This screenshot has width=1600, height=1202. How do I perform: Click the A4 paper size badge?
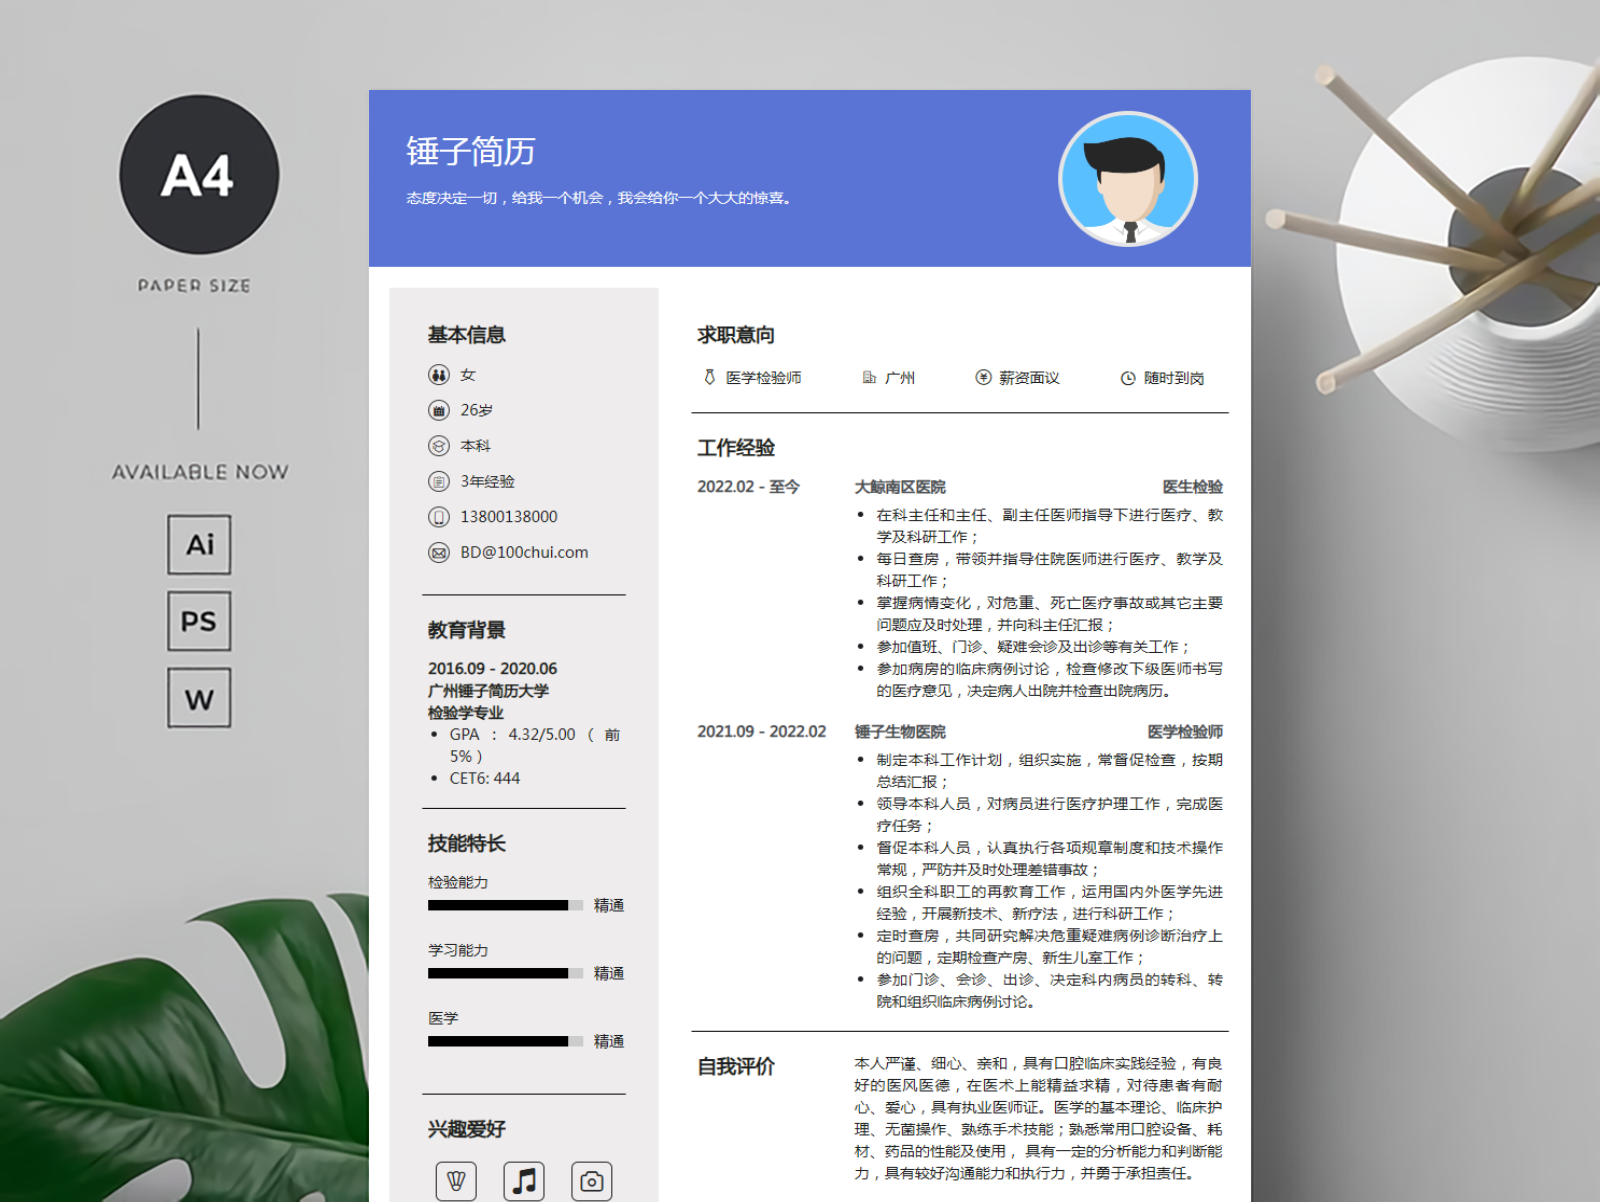[199, 175]
